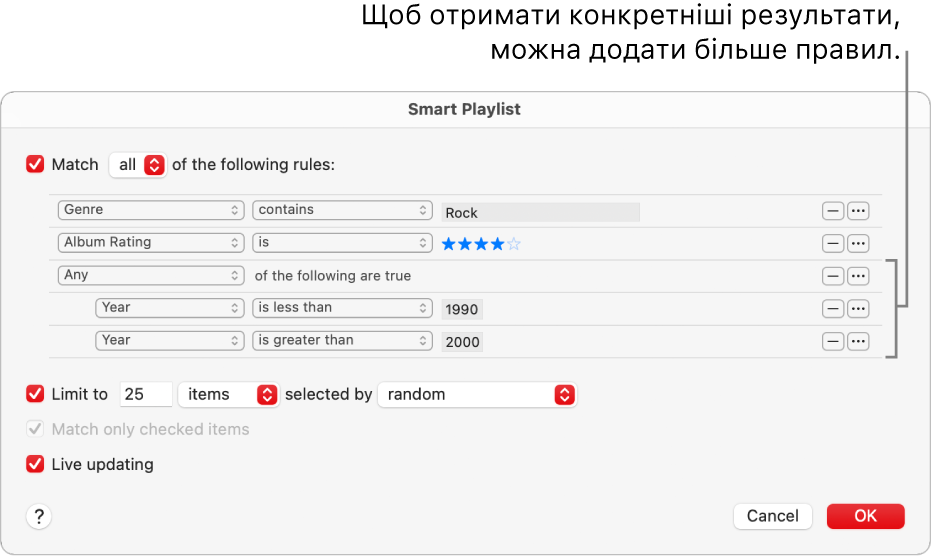Remove the Genre rule with minus button
This screenshot has height=556, width=931.
pos(832,211)
